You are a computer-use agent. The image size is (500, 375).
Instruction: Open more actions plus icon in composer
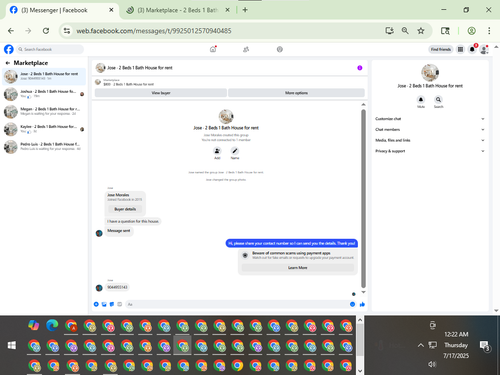(96, 304)
